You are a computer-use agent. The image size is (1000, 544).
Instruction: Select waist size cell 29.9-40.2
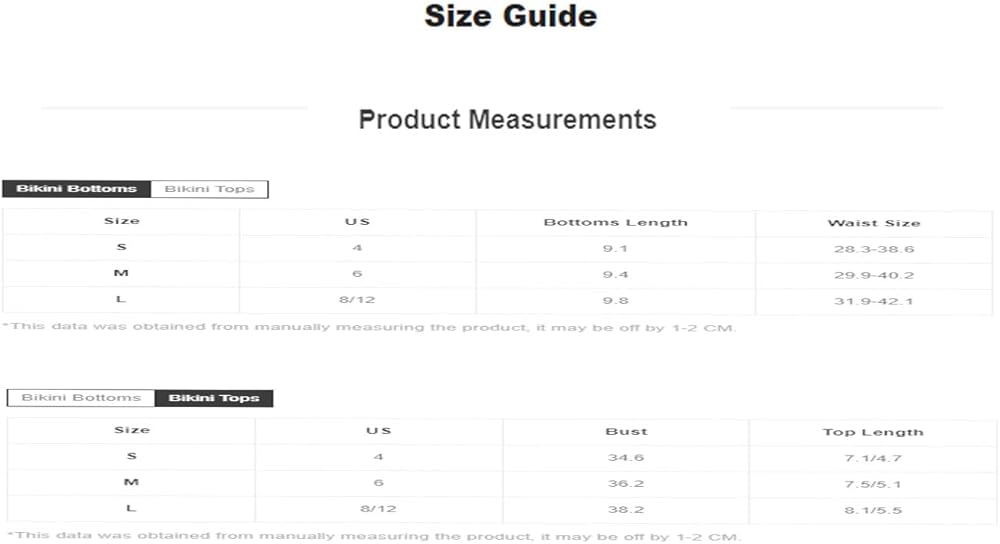tap(873, 275)
